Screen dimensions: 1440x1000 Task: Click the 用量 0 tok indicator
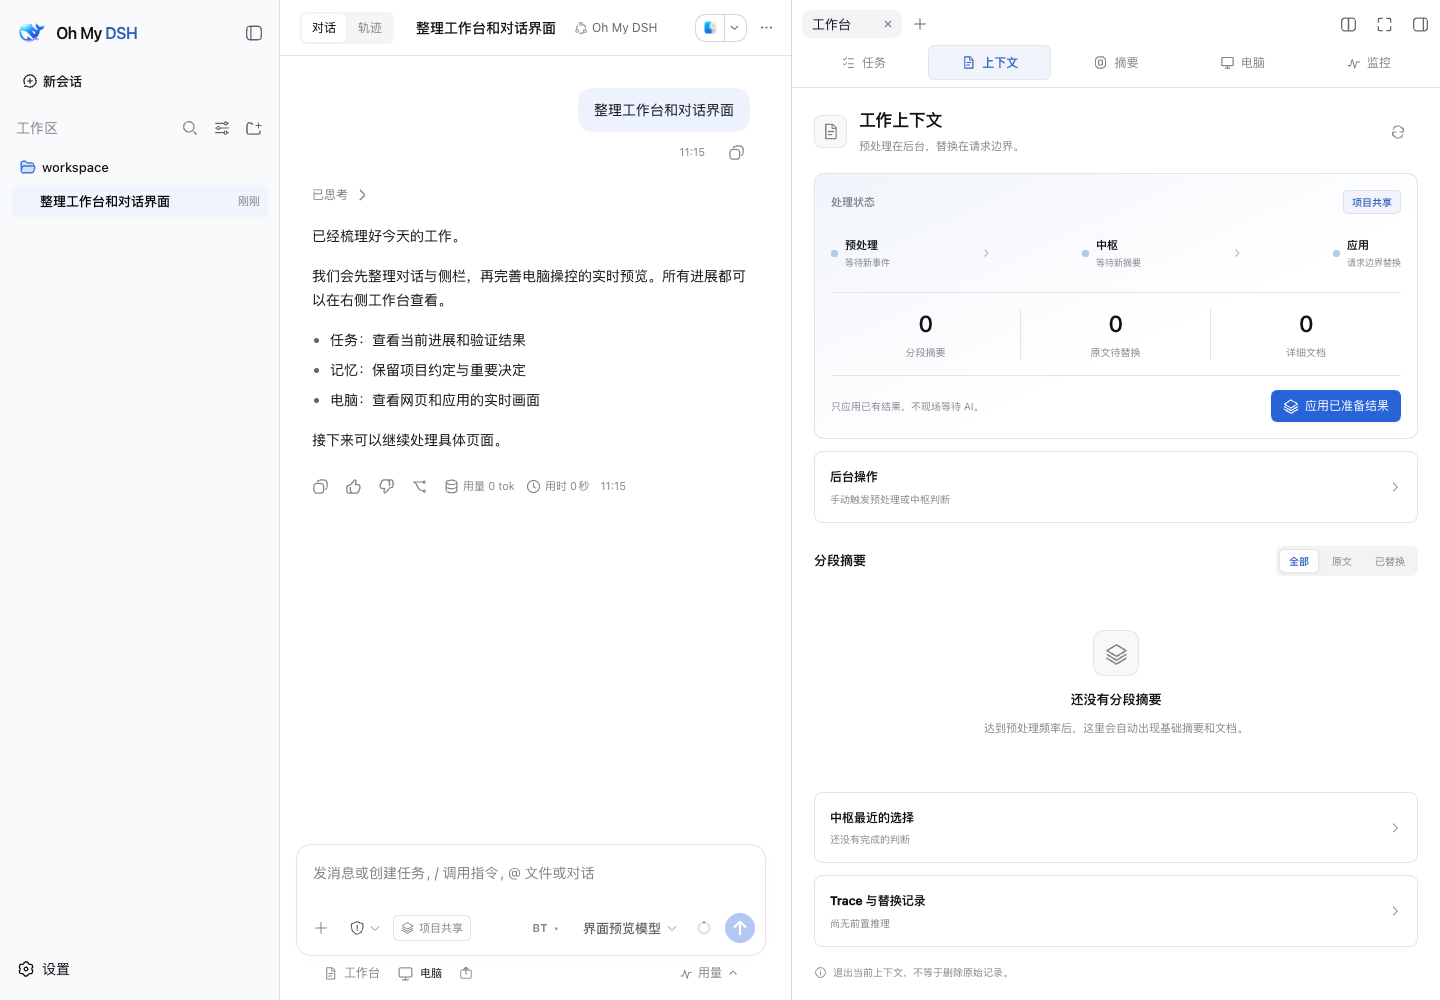tap(479, 486)
